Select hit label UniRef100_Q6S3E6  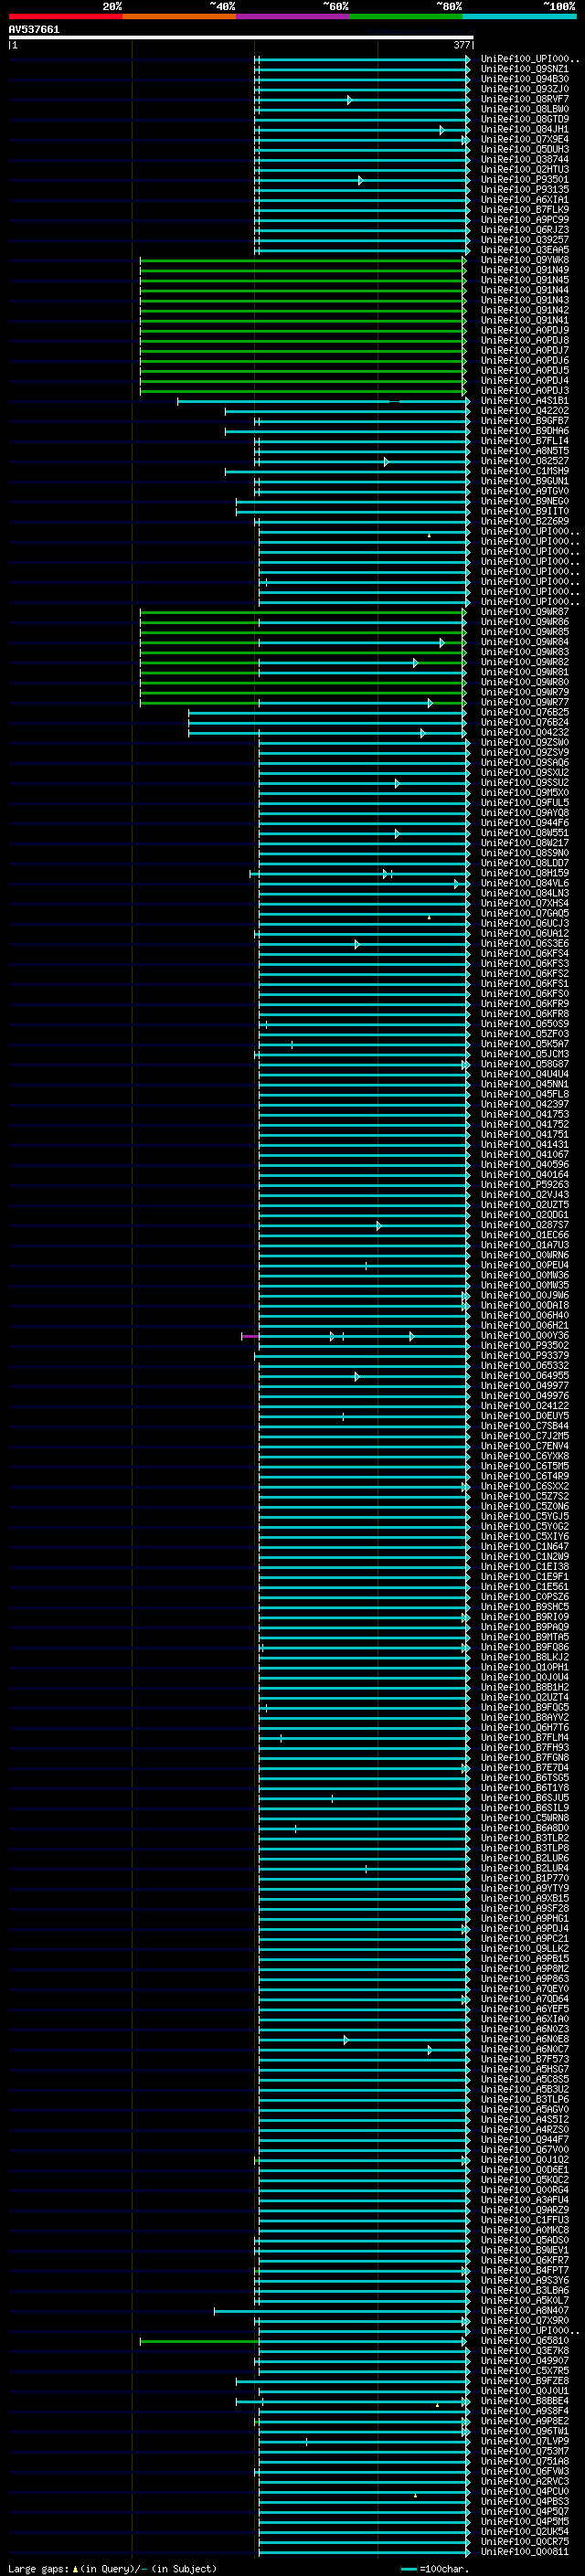click(525, 944)
